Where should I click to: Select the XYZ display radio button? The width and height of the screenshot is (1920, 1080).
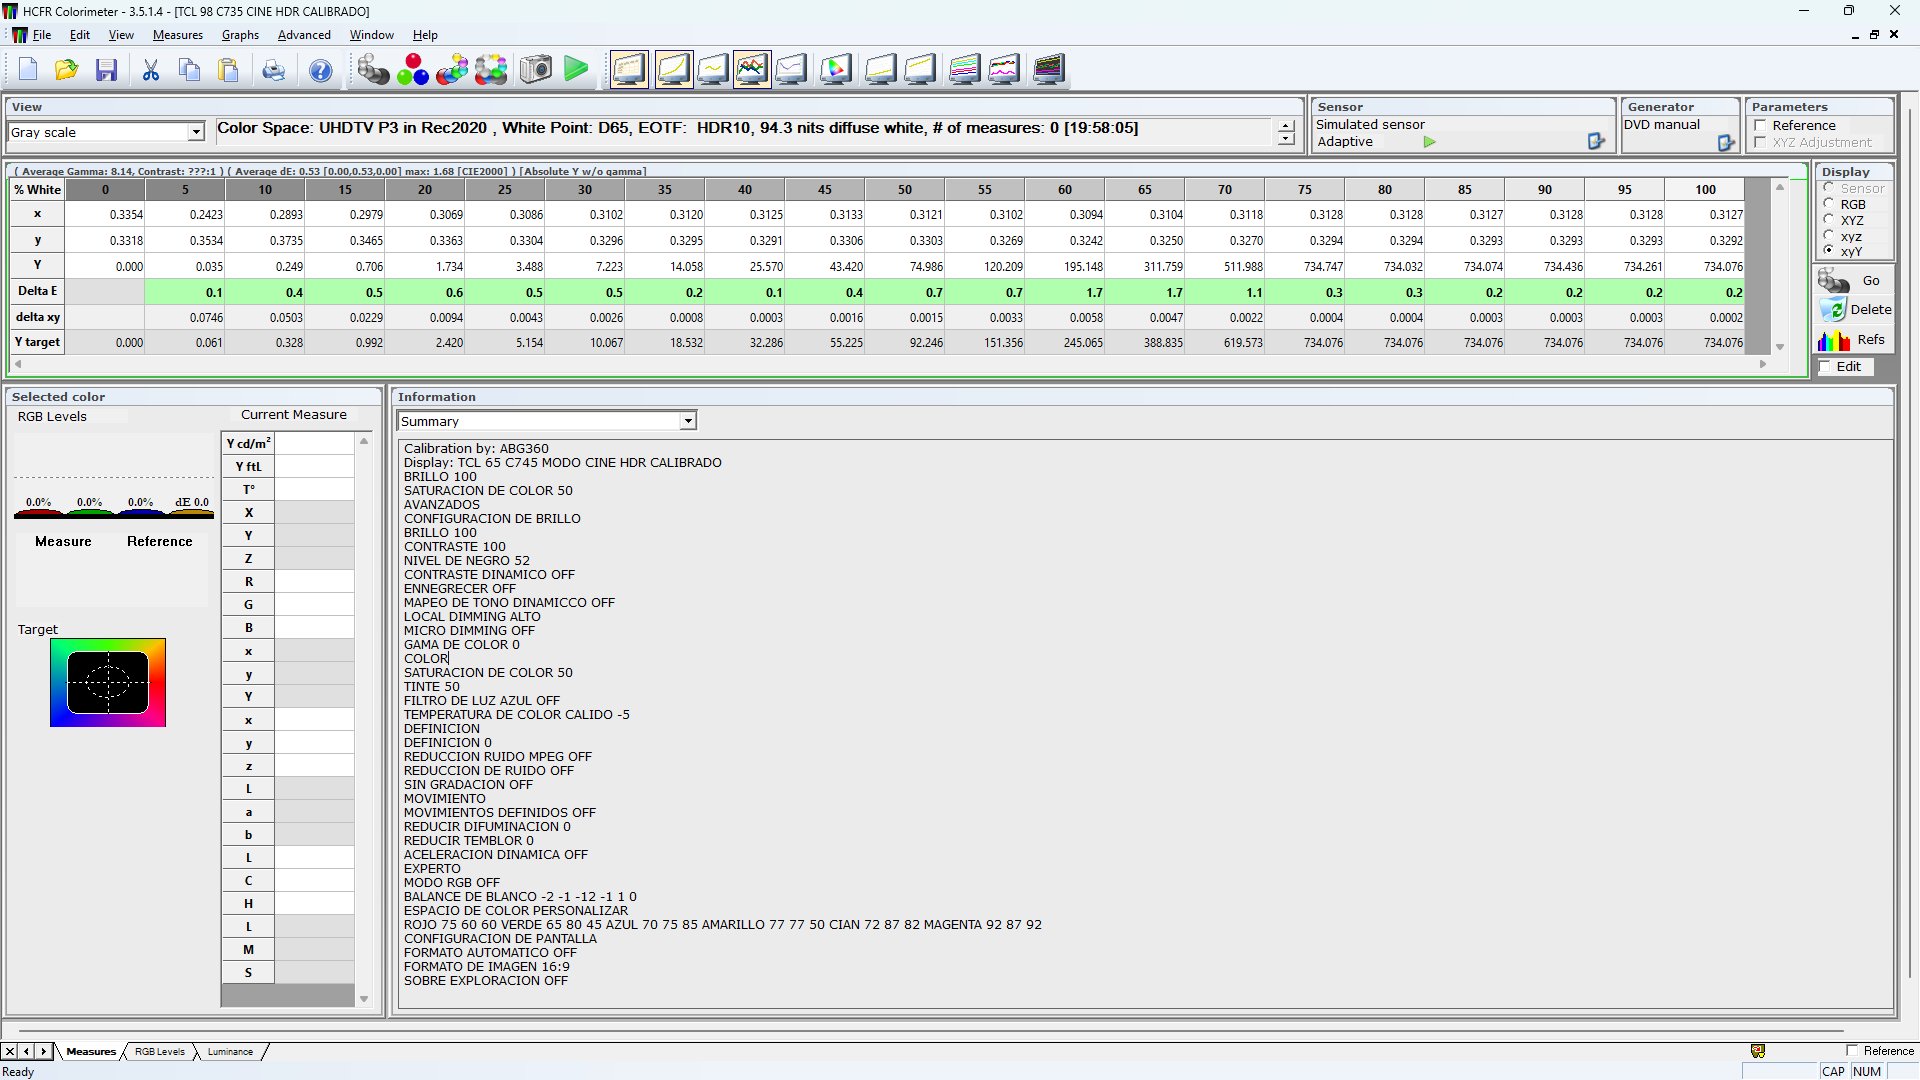[x=1829, y=220]
